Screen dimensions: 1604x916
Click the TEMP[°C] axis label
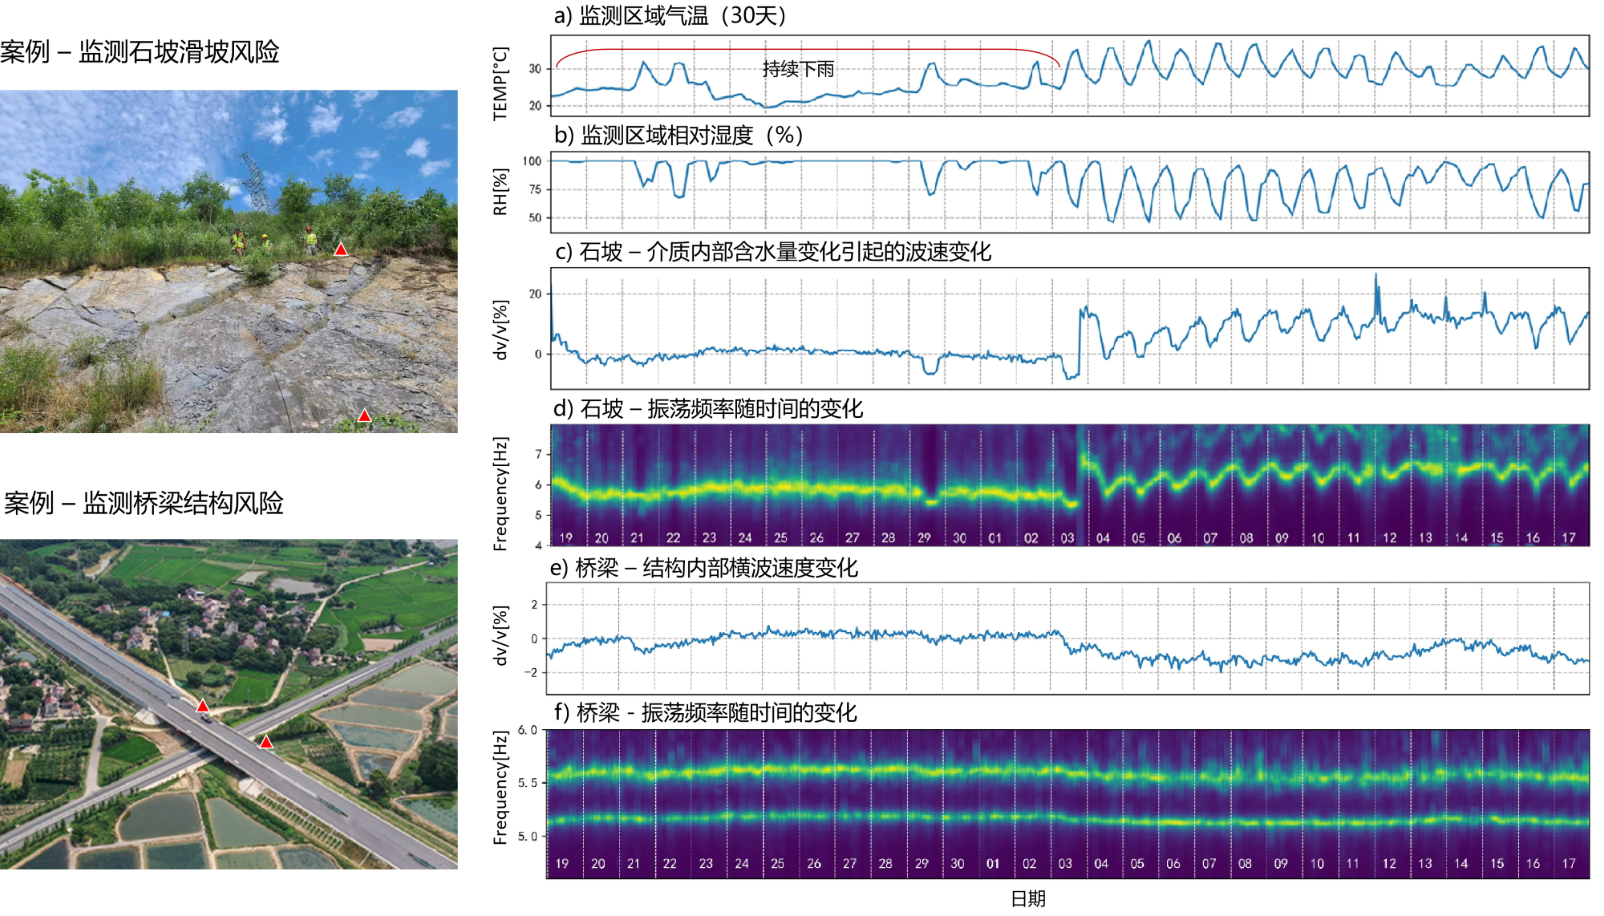[500, 84]
